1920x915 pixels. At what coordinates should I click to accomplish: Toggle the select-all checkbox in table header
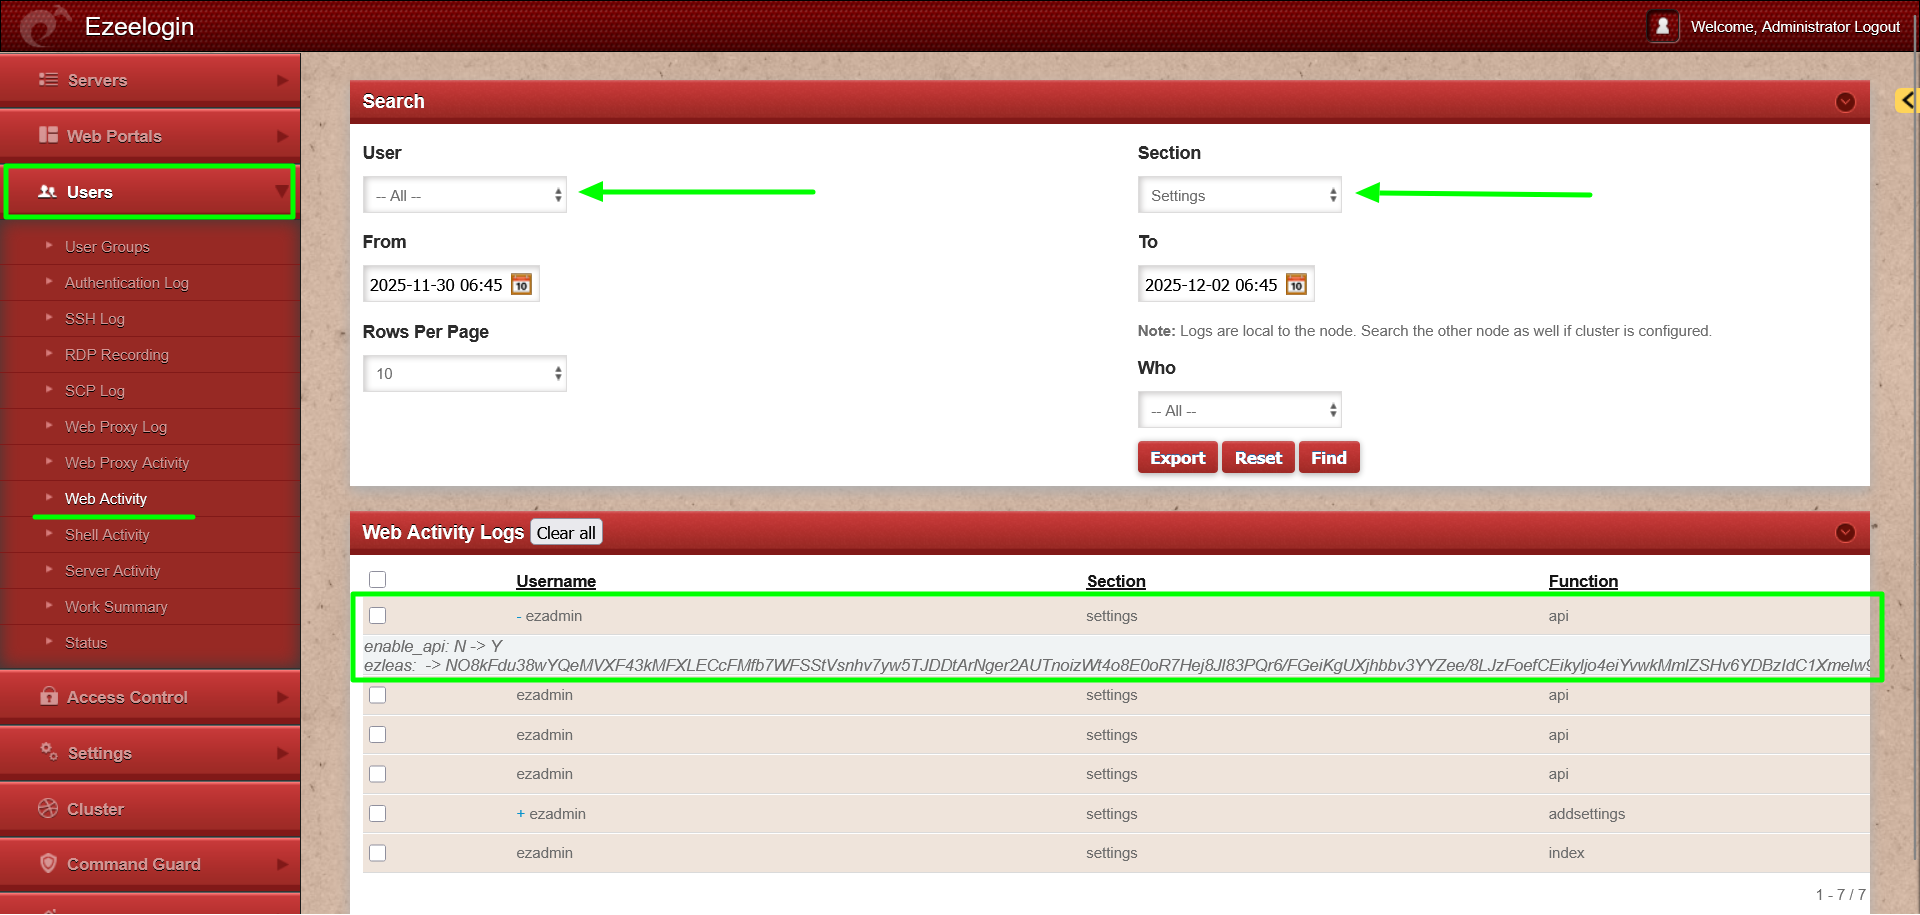[377, 580]
